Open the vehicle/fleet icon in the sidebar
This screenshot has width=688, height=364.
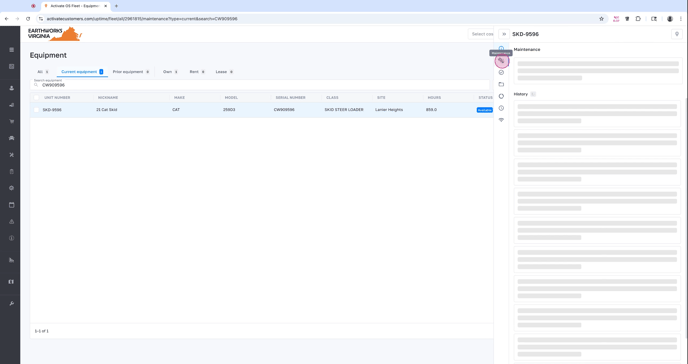pyautogui.click(x=11, y=138)
